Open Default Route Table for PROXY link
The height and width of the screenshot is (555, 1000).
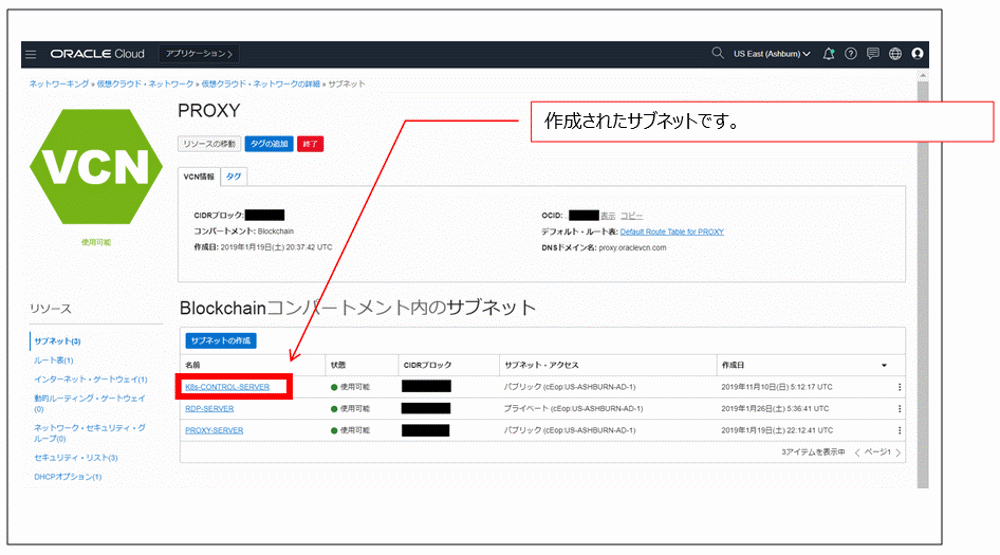click(x=672, y=232)
